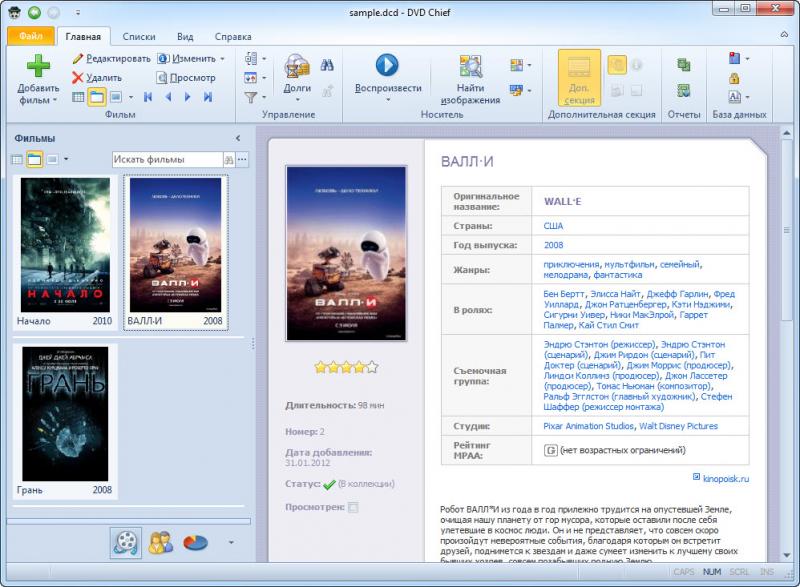Screen dimensions: 800x587
Task: Click the red X Удалить button
Action: (x=97, y=78)
